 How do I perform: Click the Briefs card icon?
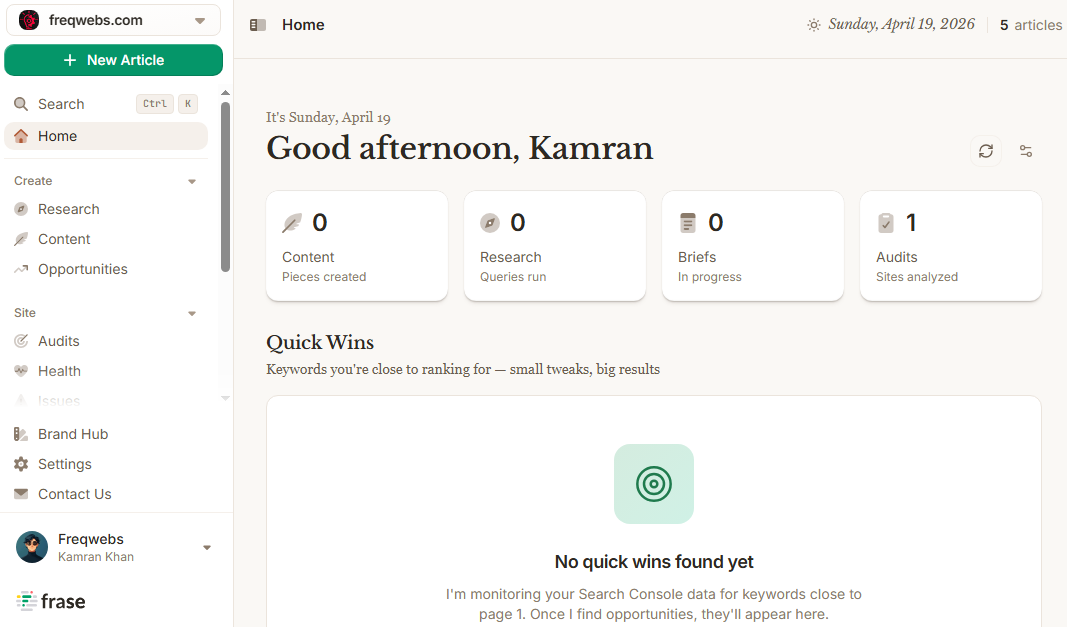point(688,223)
